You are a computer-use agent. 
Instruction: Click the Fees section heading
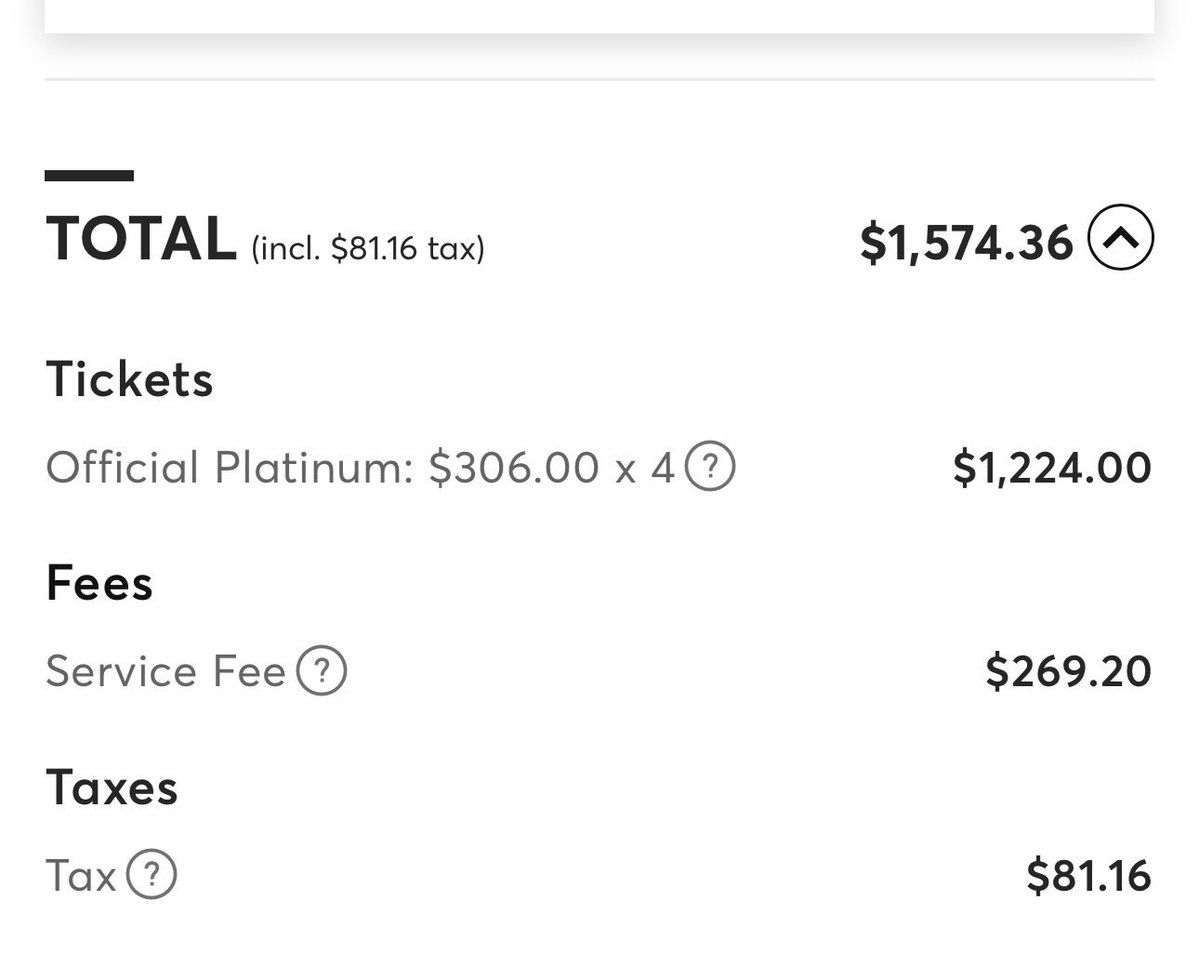[100, 583]
